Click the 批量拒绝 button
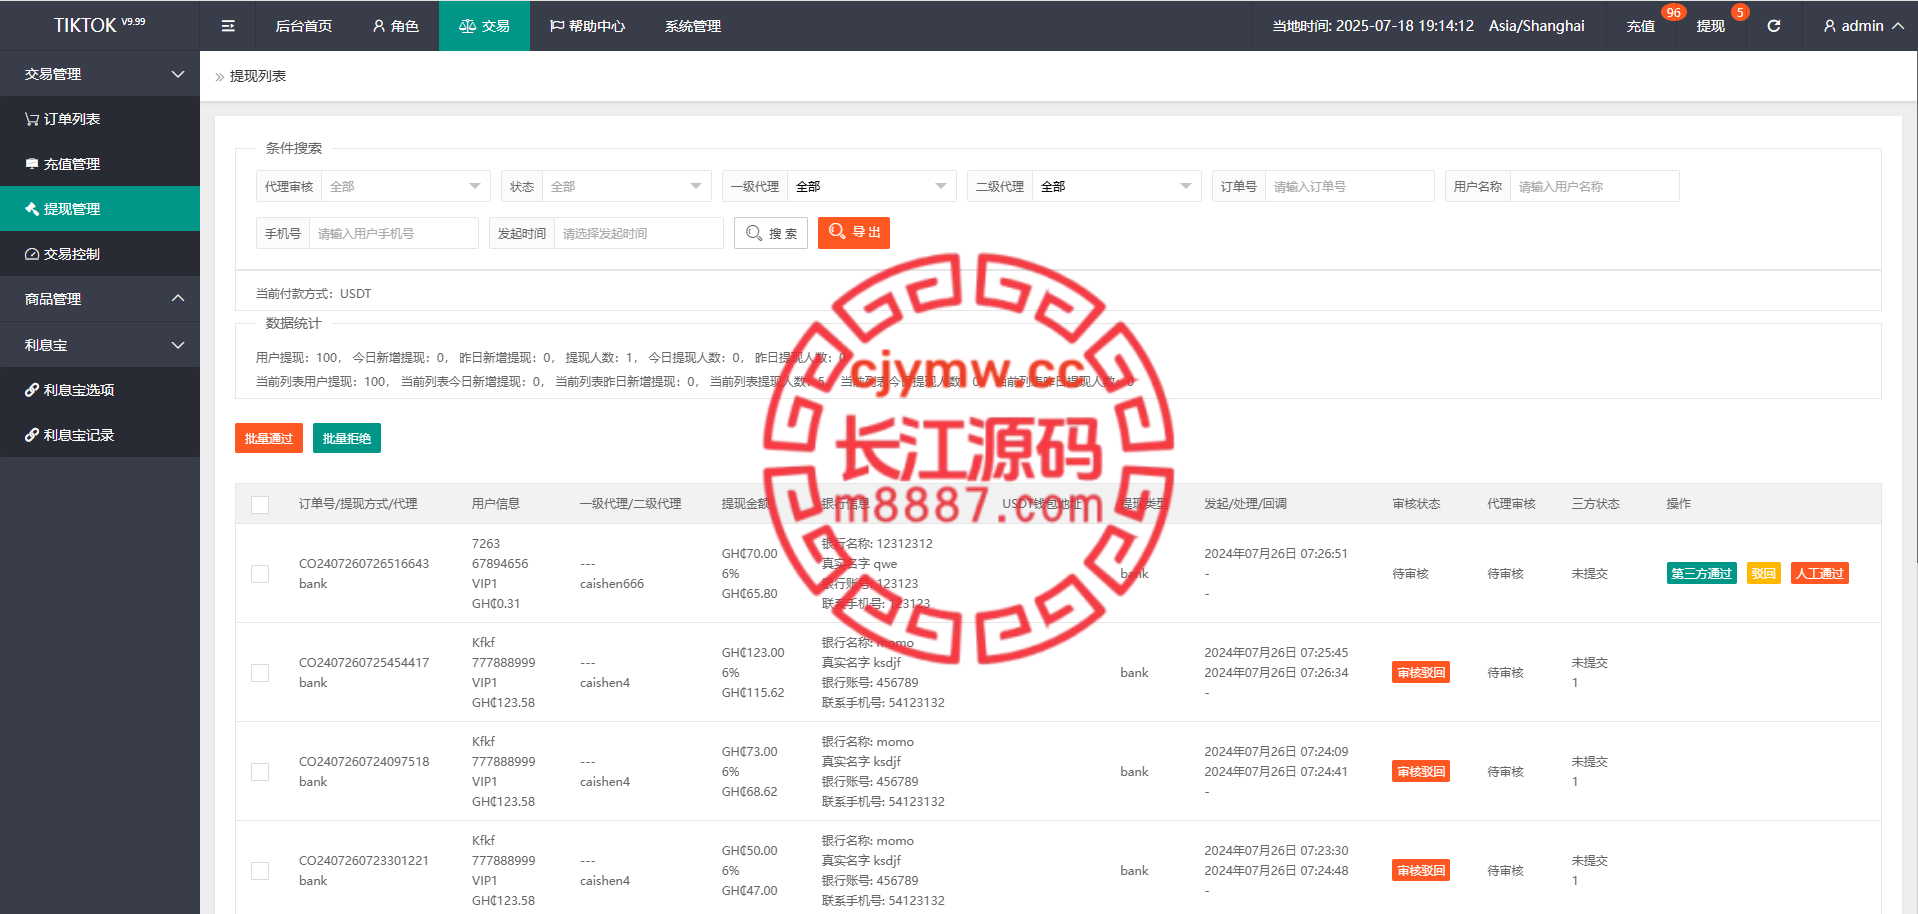Viewport: 1918px width, 914px height. 347,438
